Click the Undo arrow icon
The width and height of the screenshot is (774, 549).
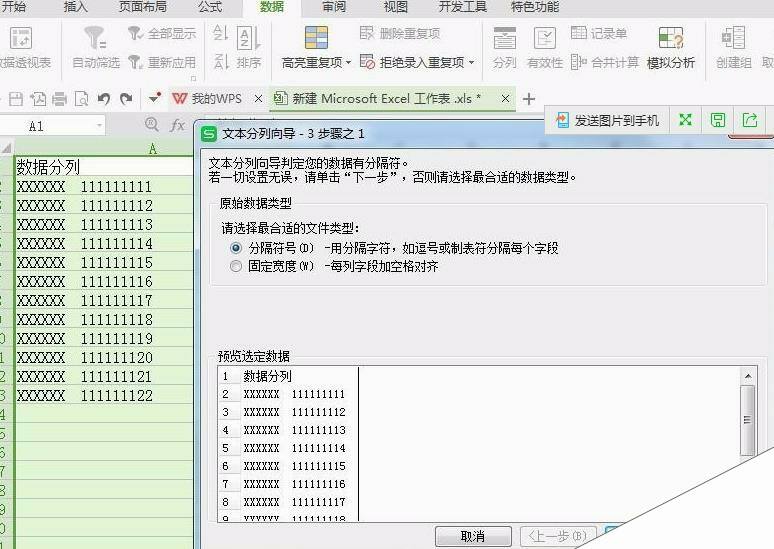coord(103,99)
